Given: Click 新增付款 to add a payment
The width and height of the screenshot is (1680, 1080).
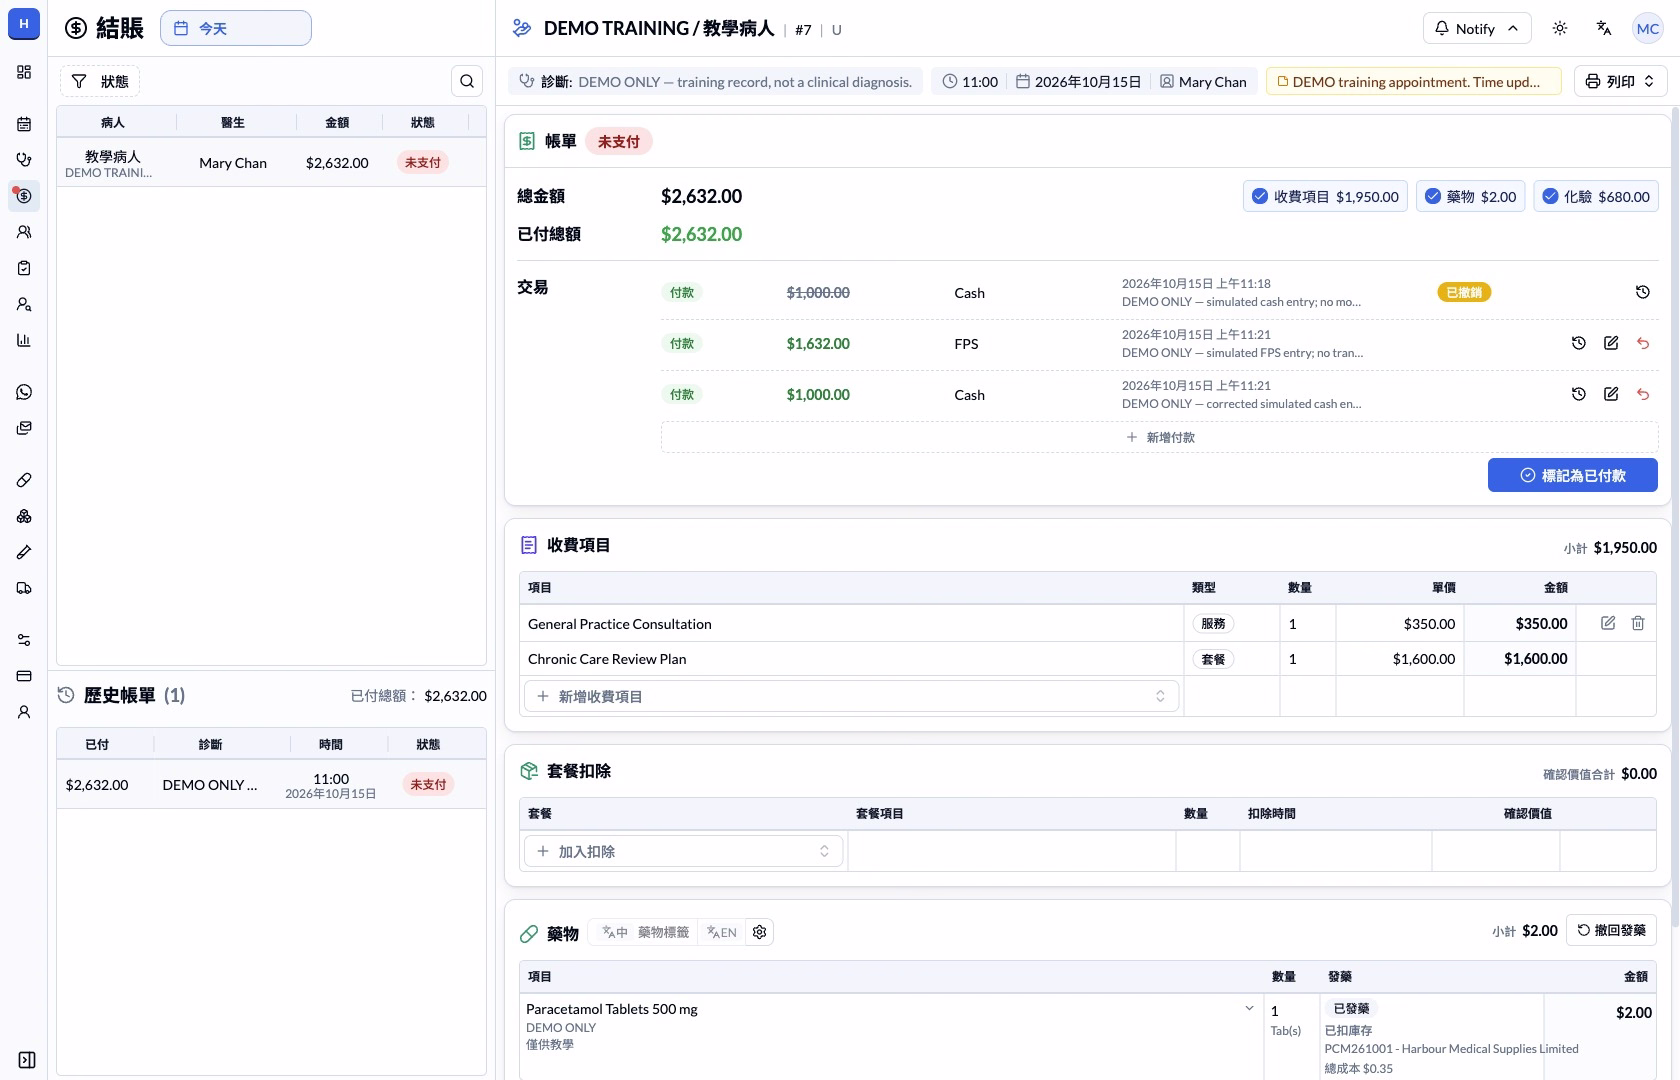Looking at the screenshot, I should pyautogui.click(x=1159, y=437).
